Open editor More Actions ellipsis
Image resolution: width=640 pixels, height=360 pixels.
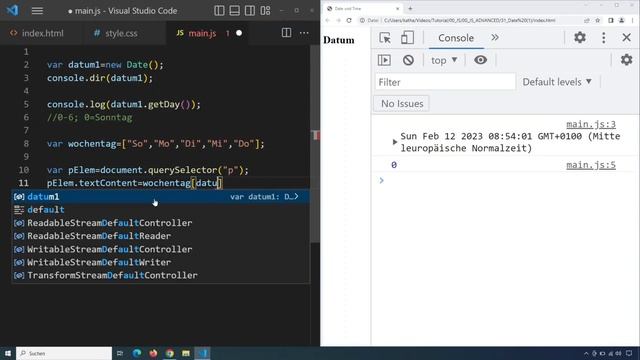click(x=304, y=33)
